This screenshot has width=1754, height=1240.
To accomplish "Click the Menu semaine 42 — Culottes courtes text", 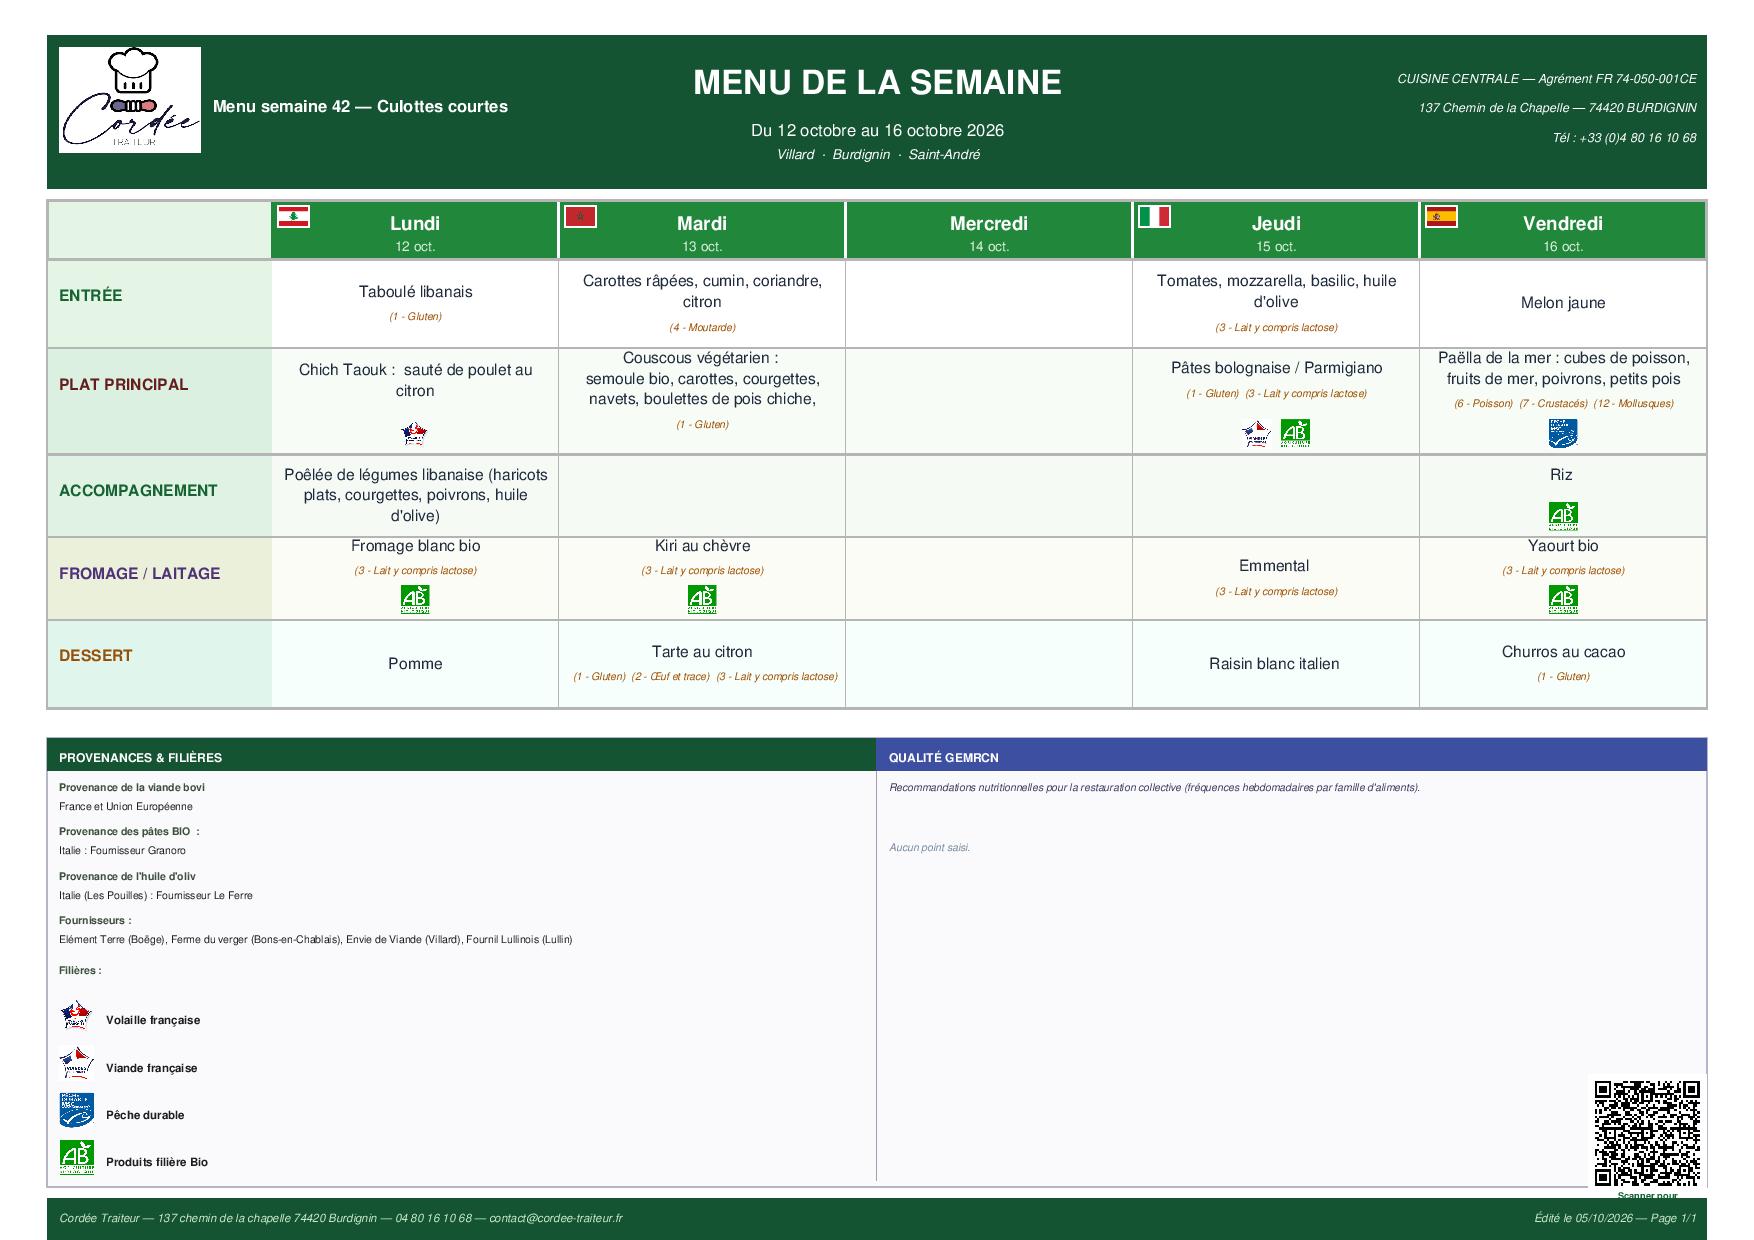I will click(360, 106).
